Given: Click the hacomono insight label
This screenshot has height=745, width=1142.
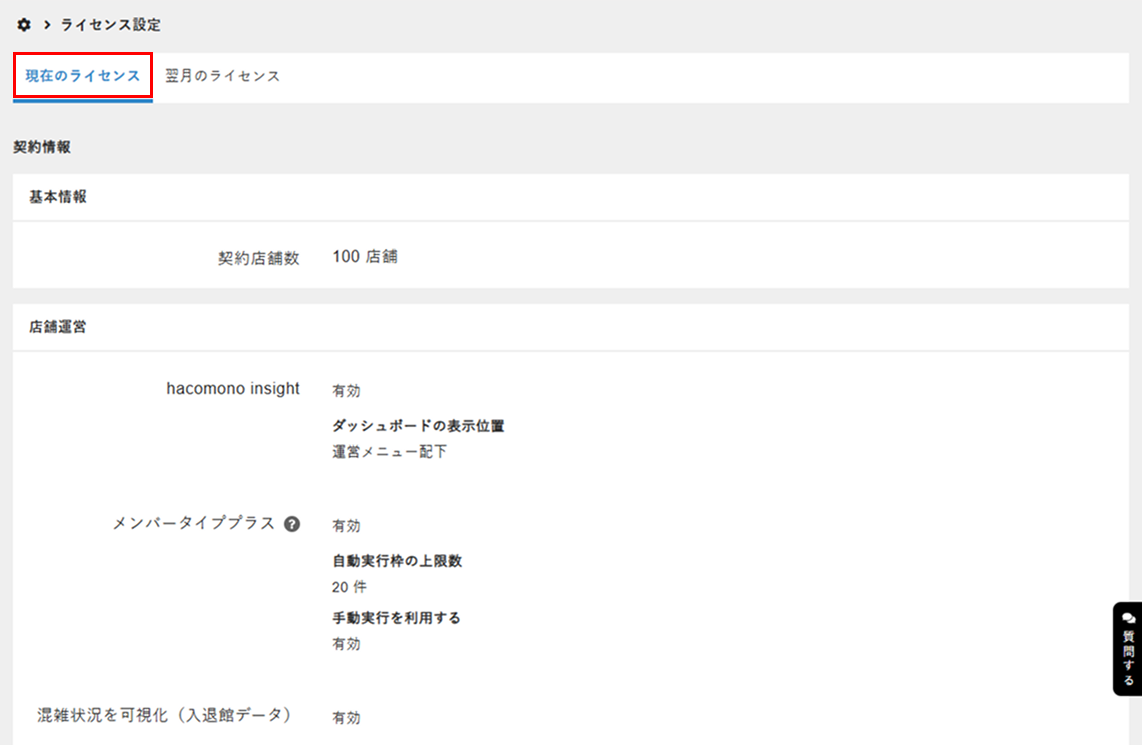Looking at the screenshot, I should 233,389.
